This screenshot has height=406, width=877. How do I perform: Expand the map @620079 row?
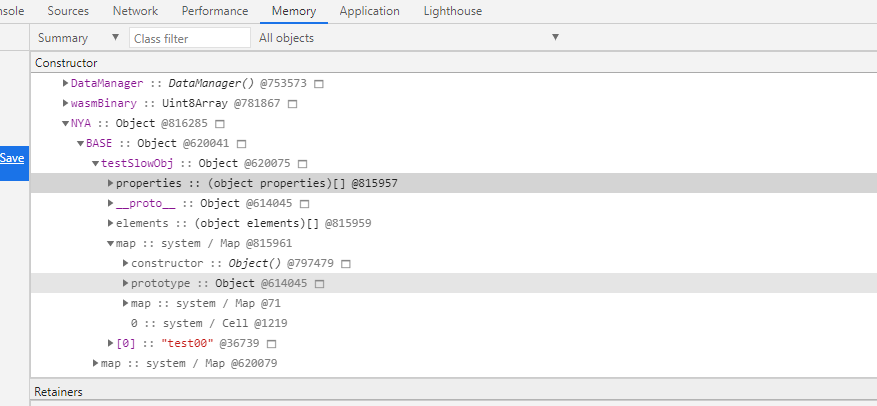point(96,363)
